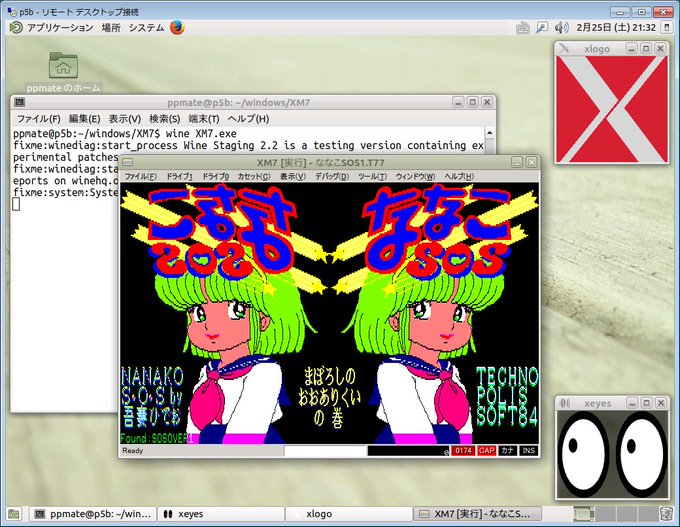
Task: Click the remote desktop title bar icon
Action: [12, 12]
